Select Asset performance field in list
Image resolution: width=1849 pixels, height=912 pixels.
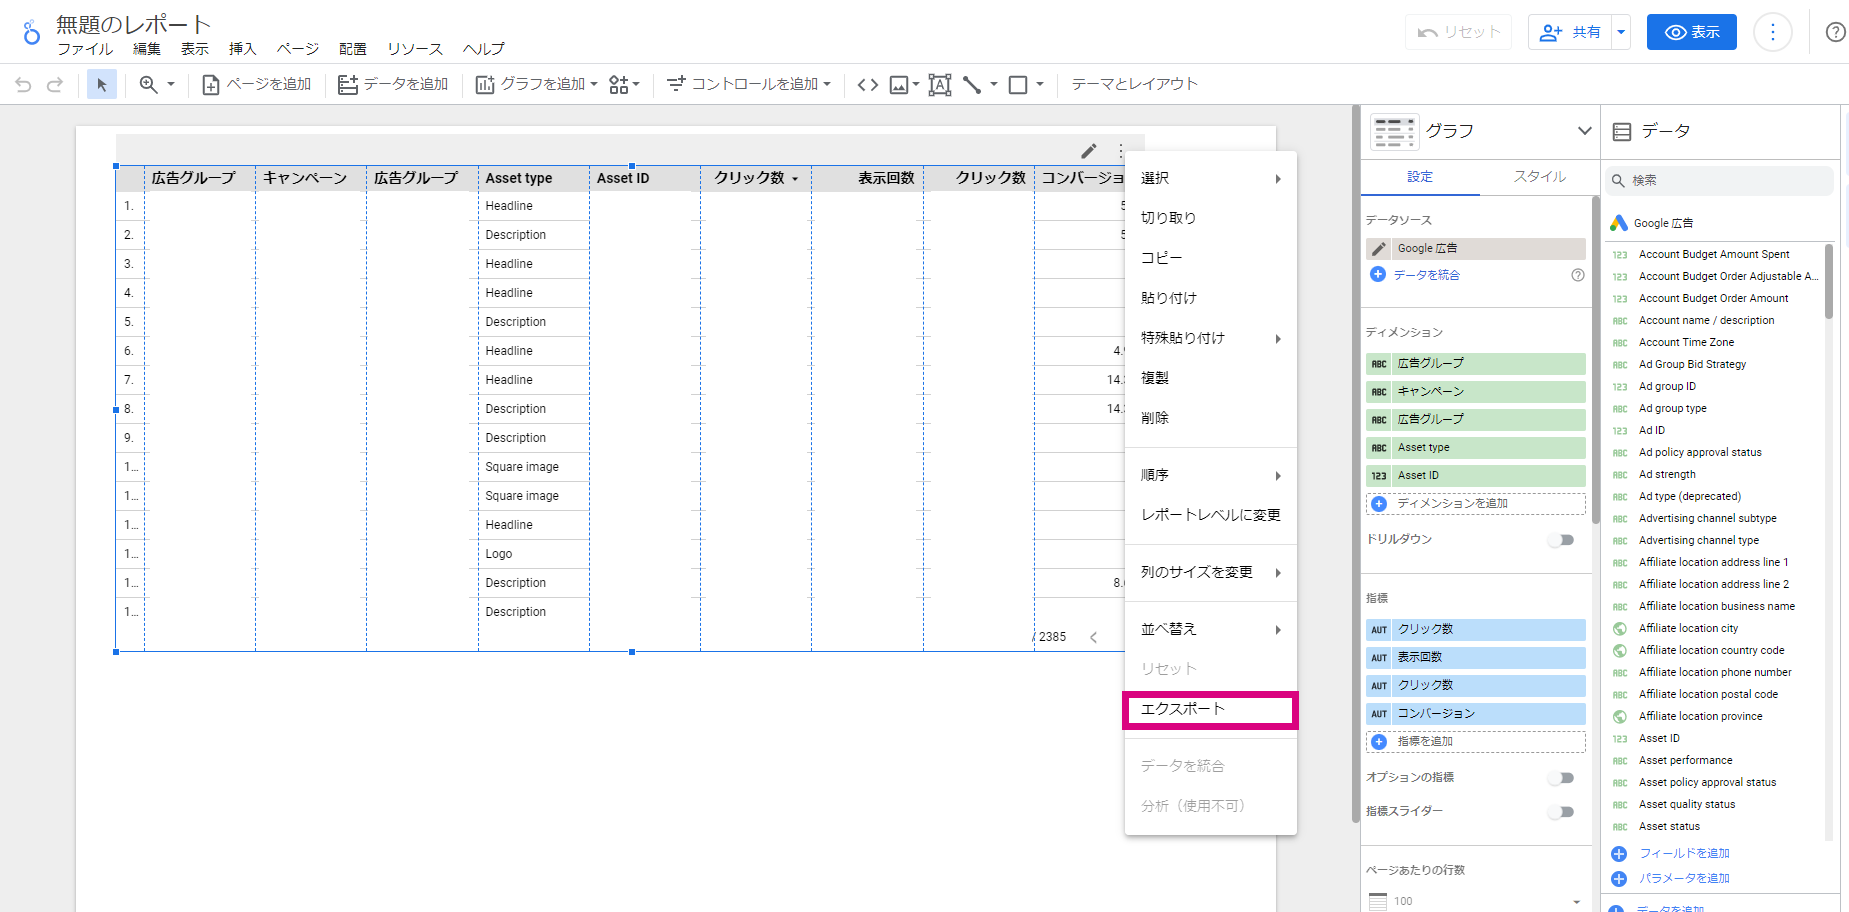[x=1685, y=761]
